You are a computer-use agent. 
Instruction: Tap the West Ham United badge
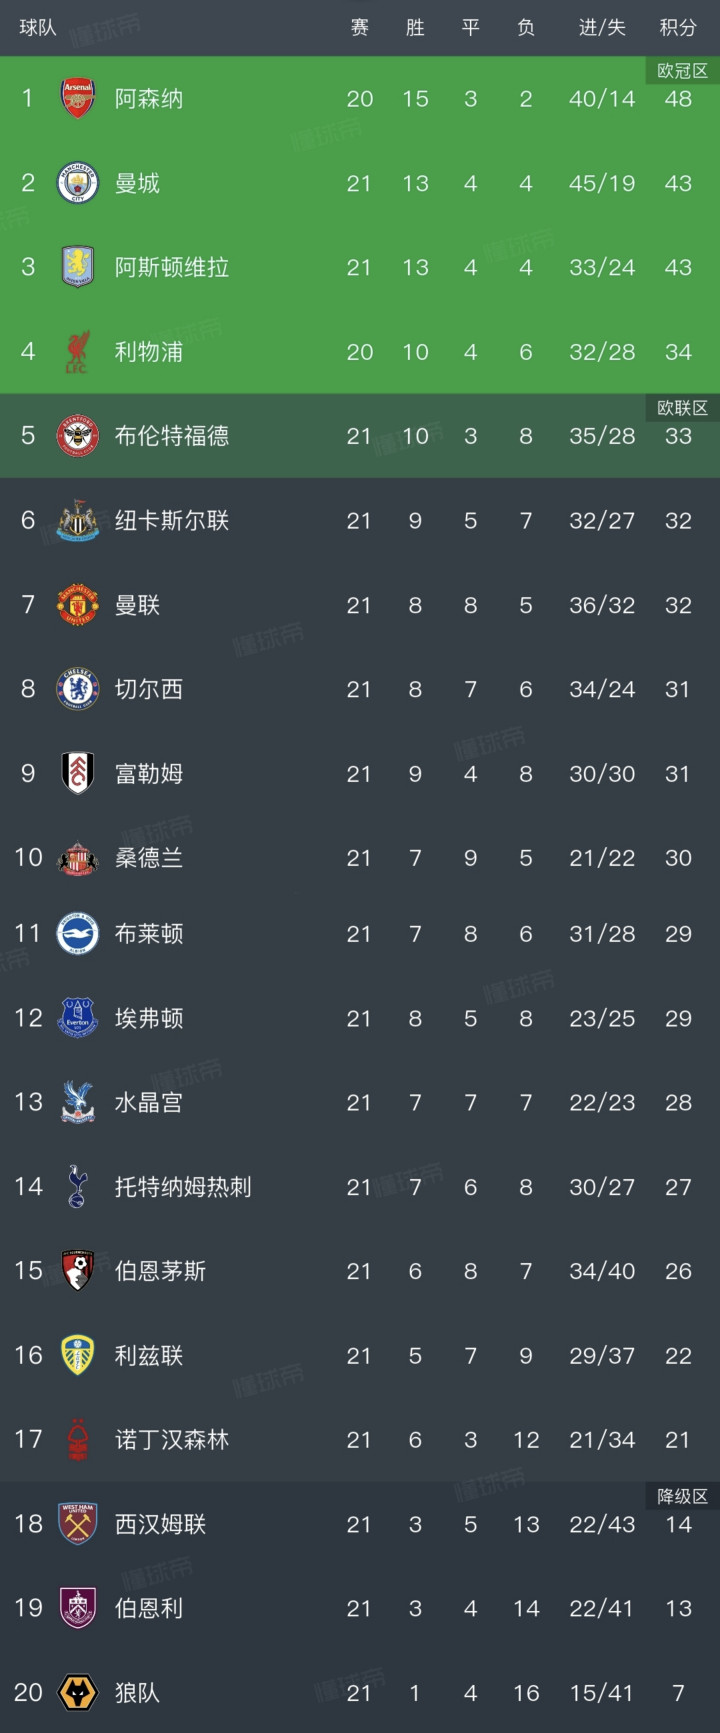(78, 1524)
